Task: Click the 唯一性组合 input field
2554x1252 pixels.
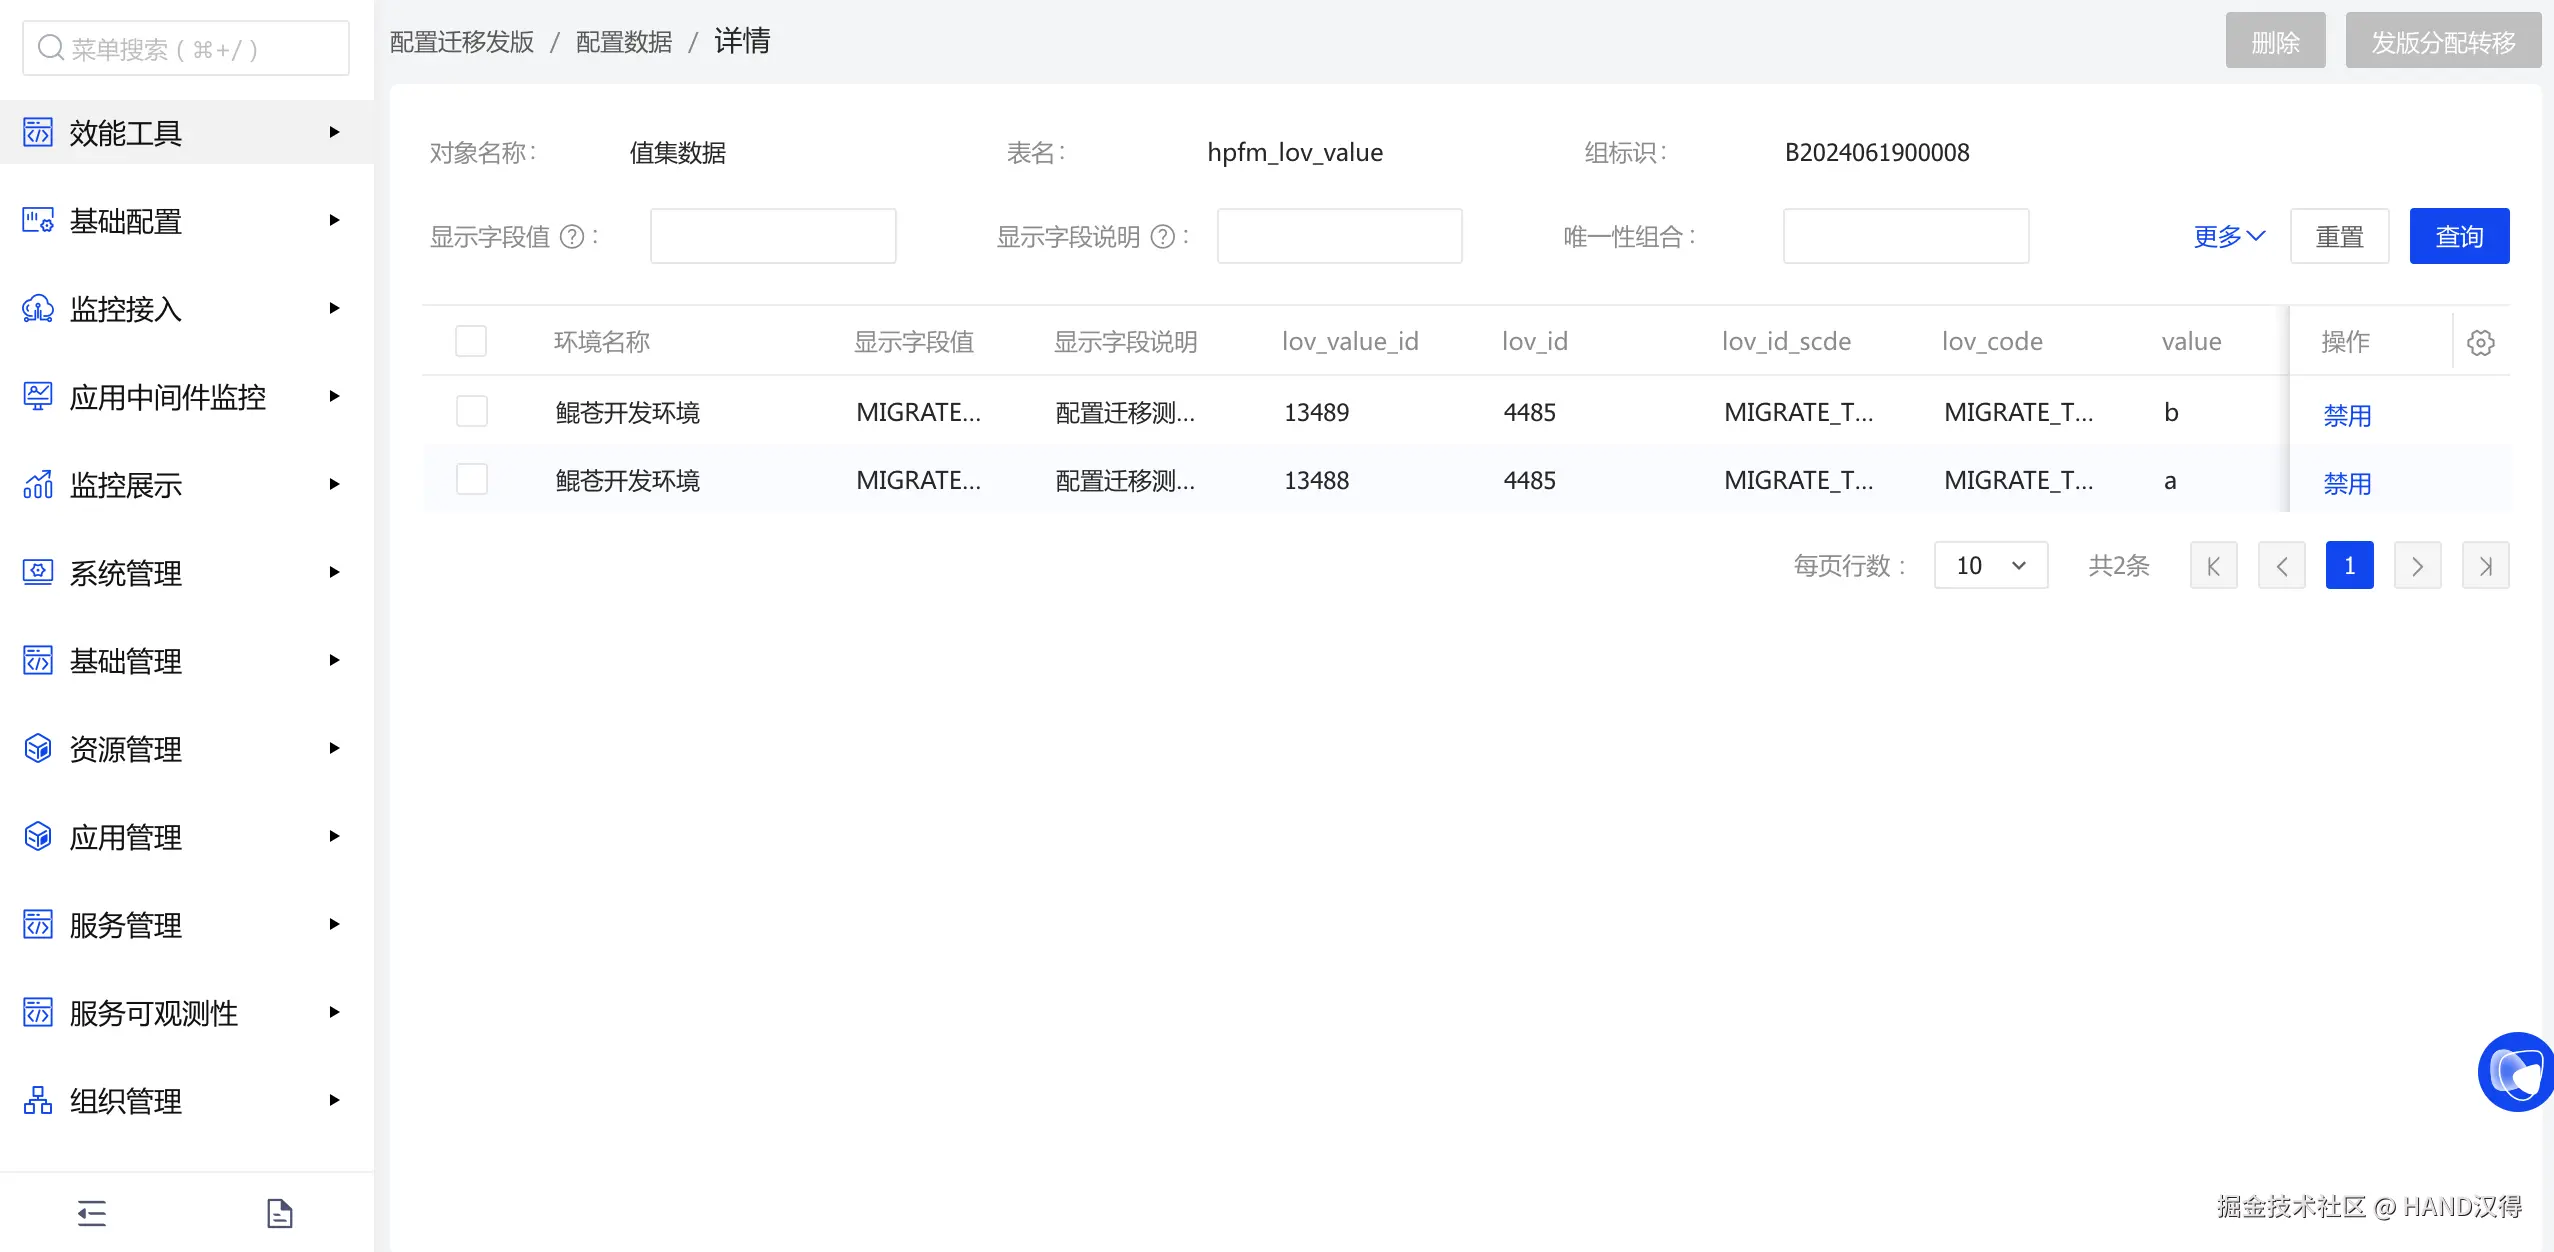Action: (1906, 237)
